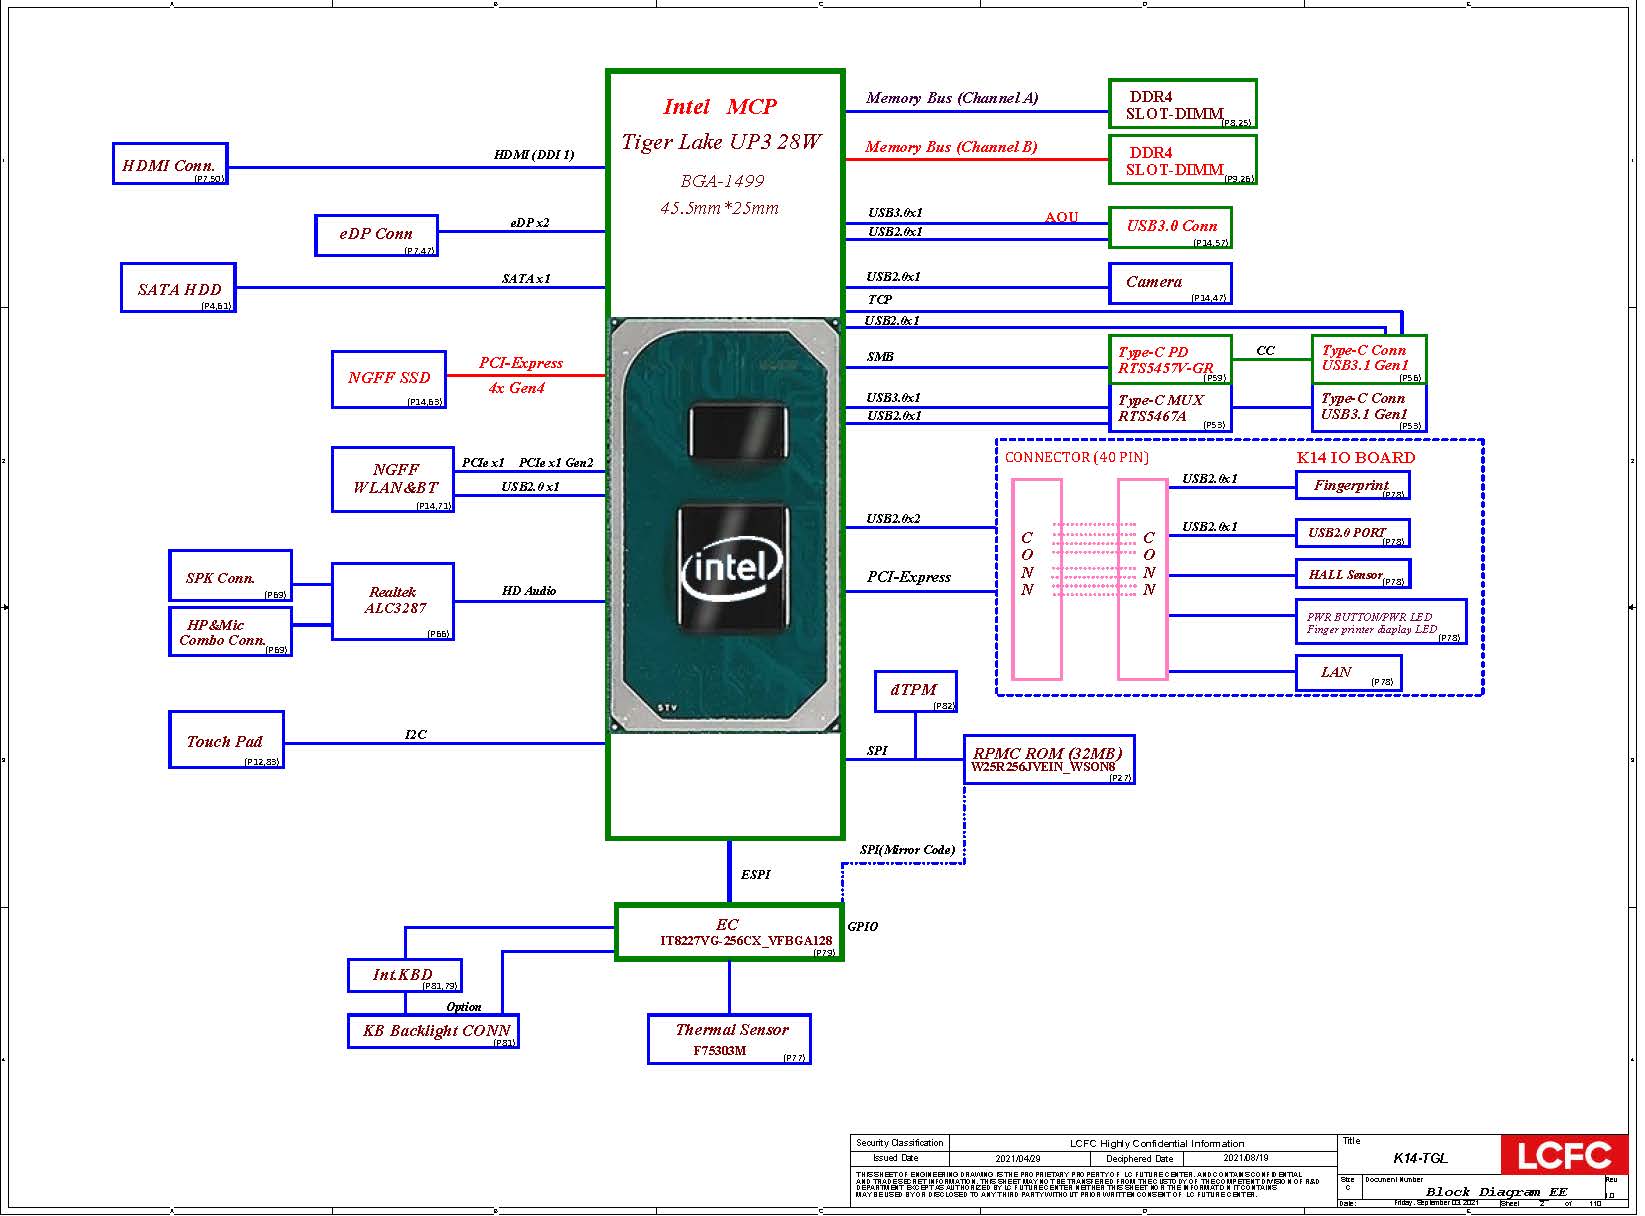Select the Int.KBD block
Screen dimensions: 1645x1216
pyautogui.click(x=404, y=975)
